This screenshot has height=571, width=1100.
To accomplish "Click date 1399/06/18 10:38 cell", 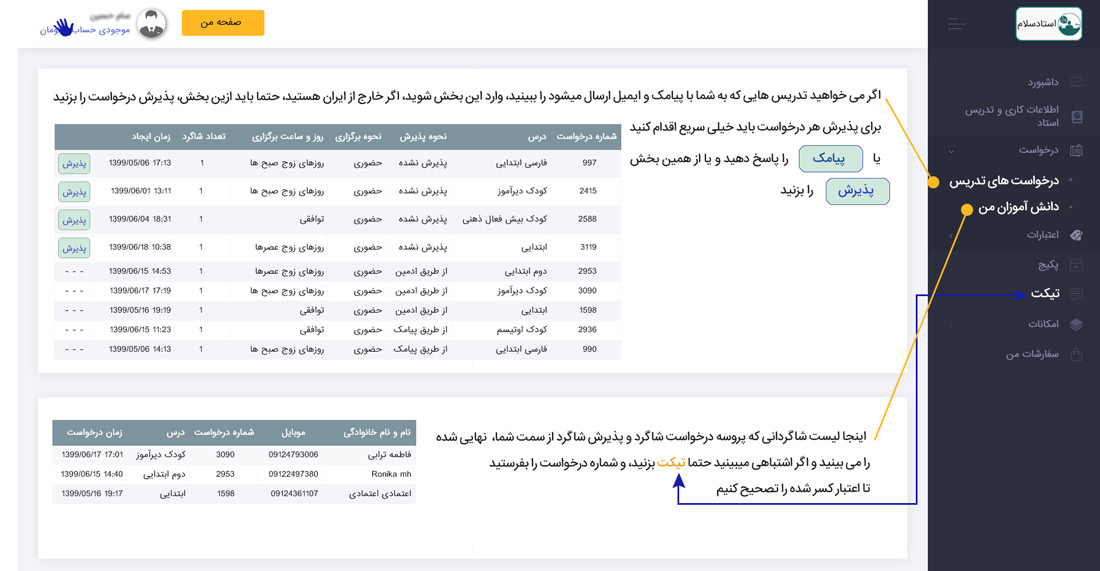I will click(x=140, y=247).
